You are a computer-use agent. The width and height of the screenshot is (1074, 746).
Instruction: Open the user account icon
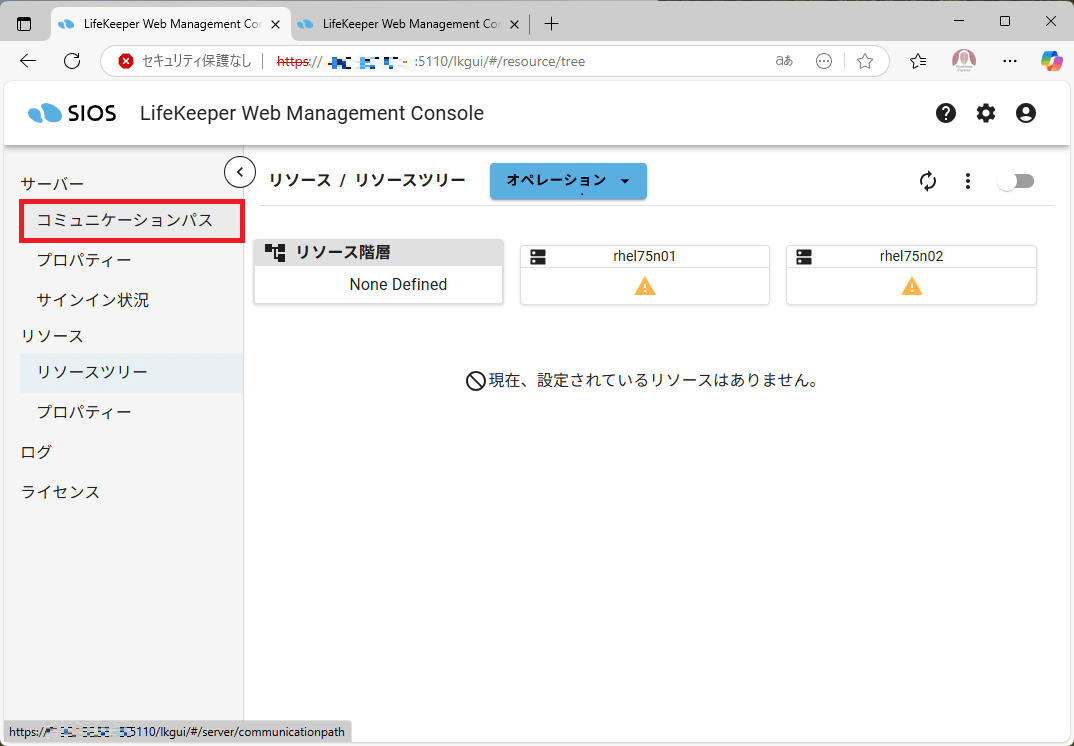[1025, 113]
